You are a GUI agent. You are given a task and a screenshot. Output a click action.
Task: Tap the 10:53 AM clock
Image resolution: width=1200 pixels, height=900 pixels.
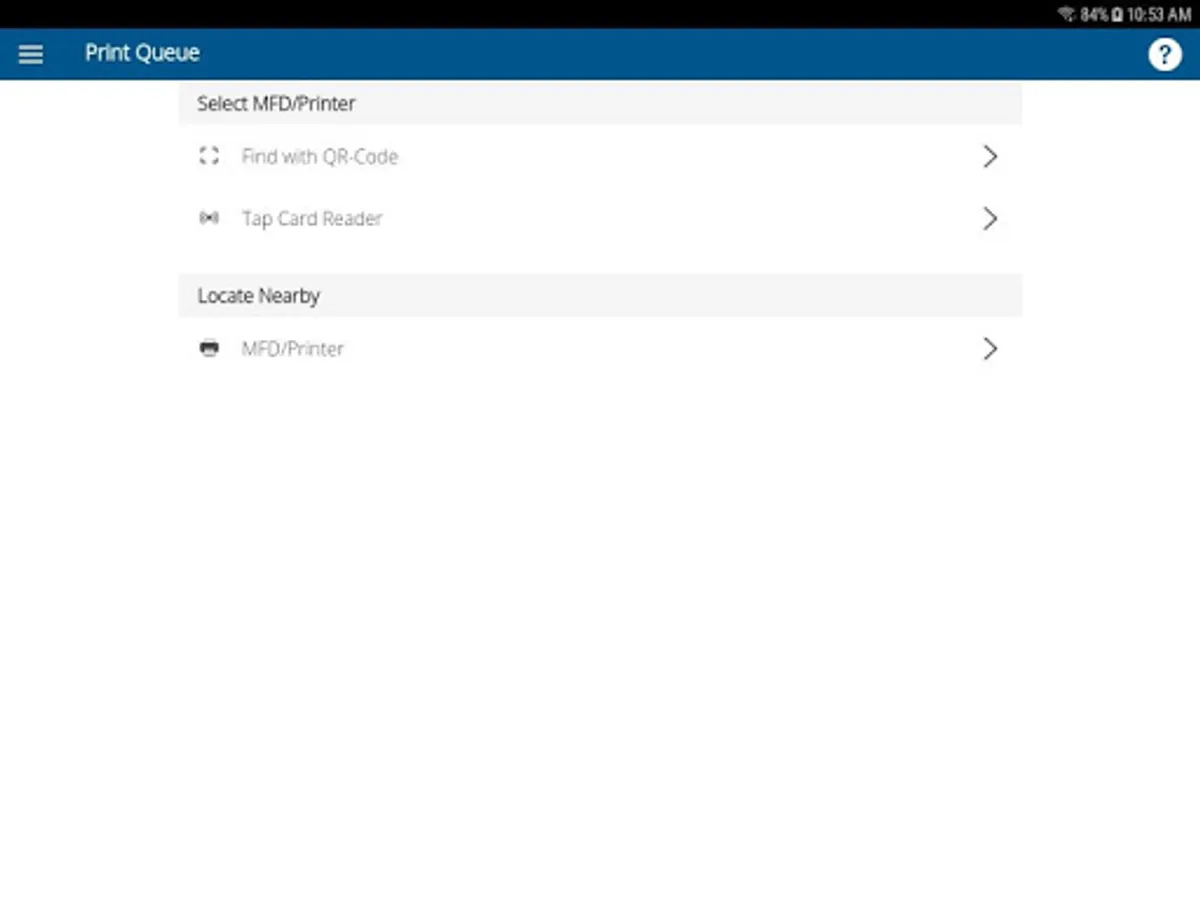[1159, 15]
